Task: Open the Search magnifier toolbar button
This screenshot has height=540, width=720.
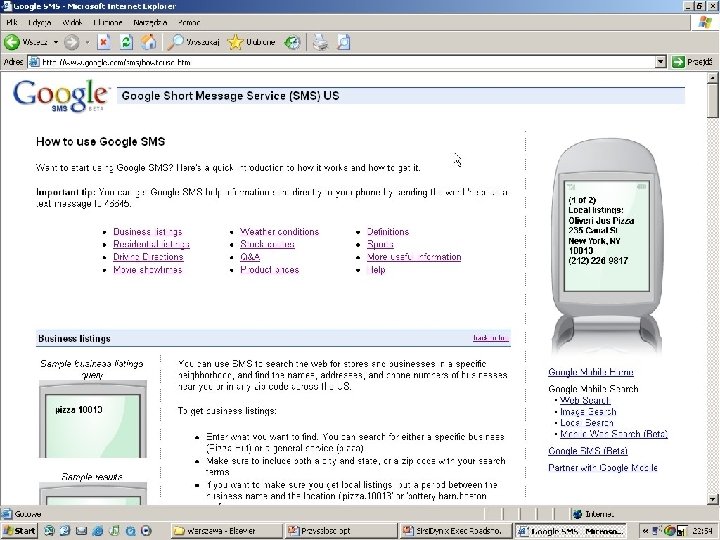Action: click(x=193, y=42)
